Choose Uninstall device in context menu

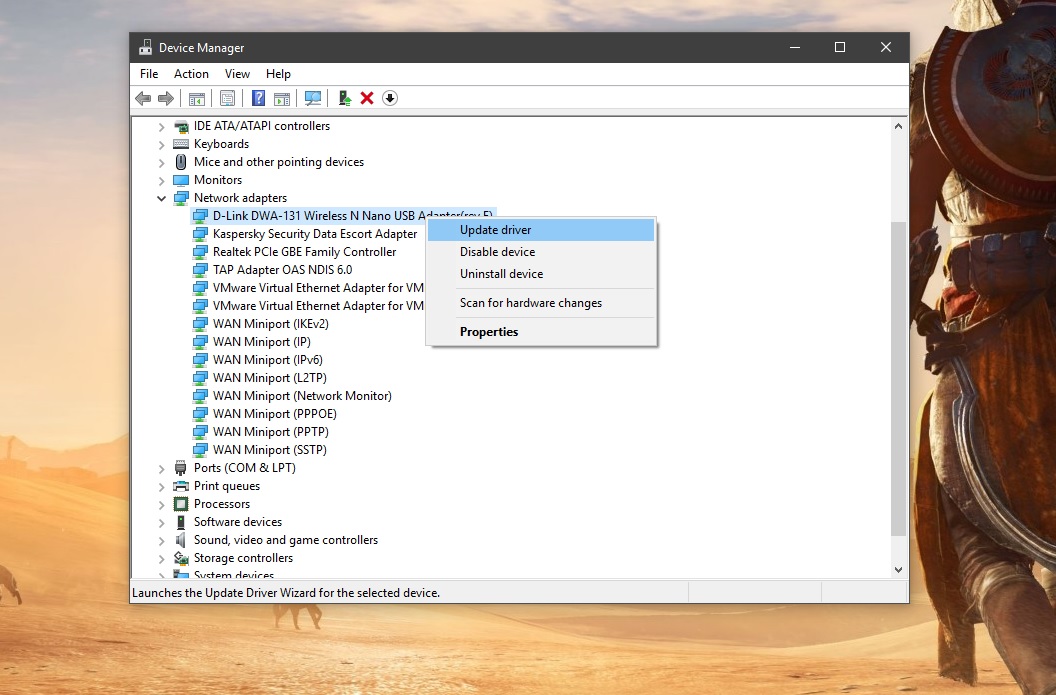(x=541, y=274)
